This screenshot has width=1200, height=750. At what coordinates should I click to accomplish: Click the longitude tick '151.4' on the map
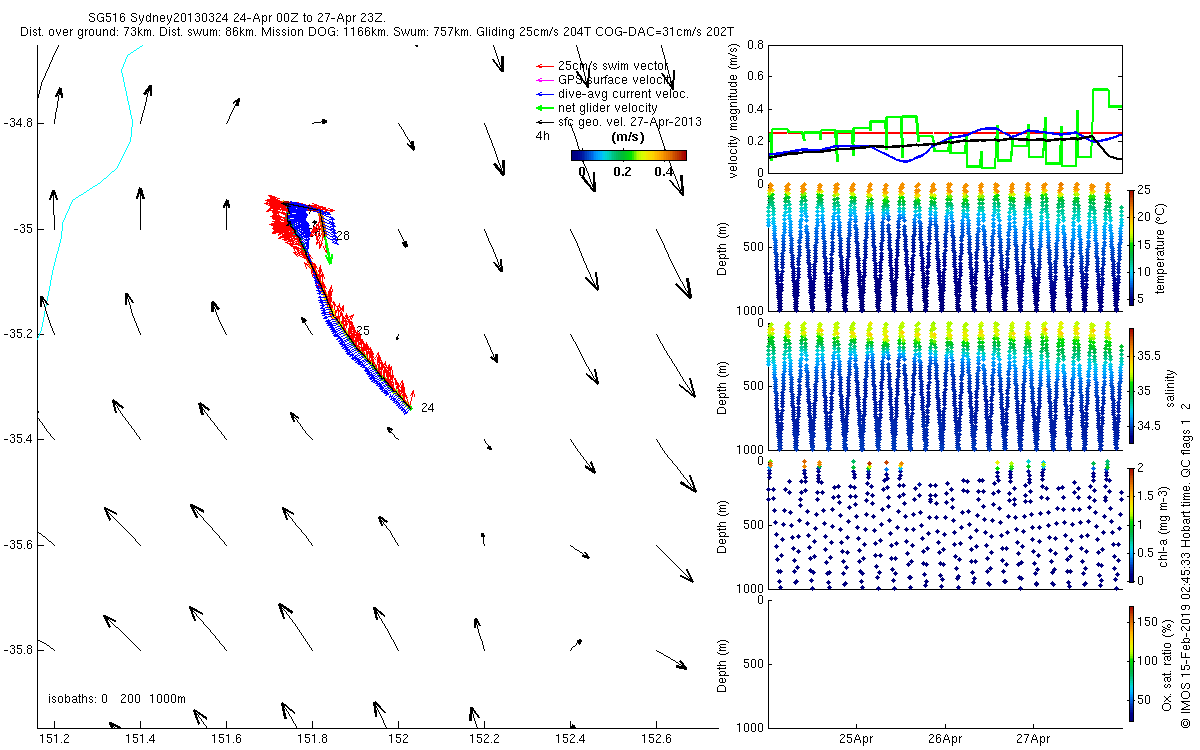[x=140, y=739]
